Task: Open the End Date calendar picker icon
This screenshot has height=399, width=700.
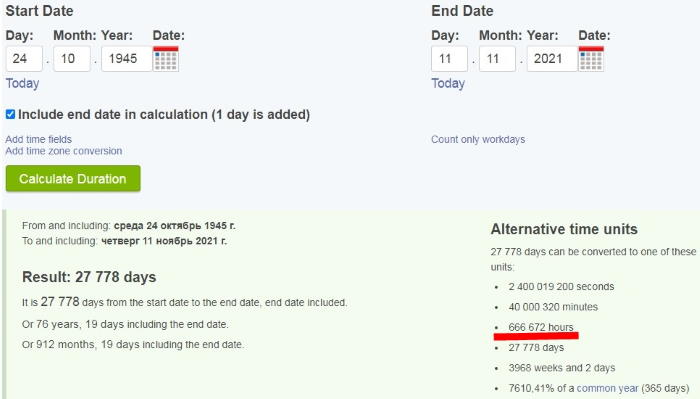Action: [x=591, y=58]
